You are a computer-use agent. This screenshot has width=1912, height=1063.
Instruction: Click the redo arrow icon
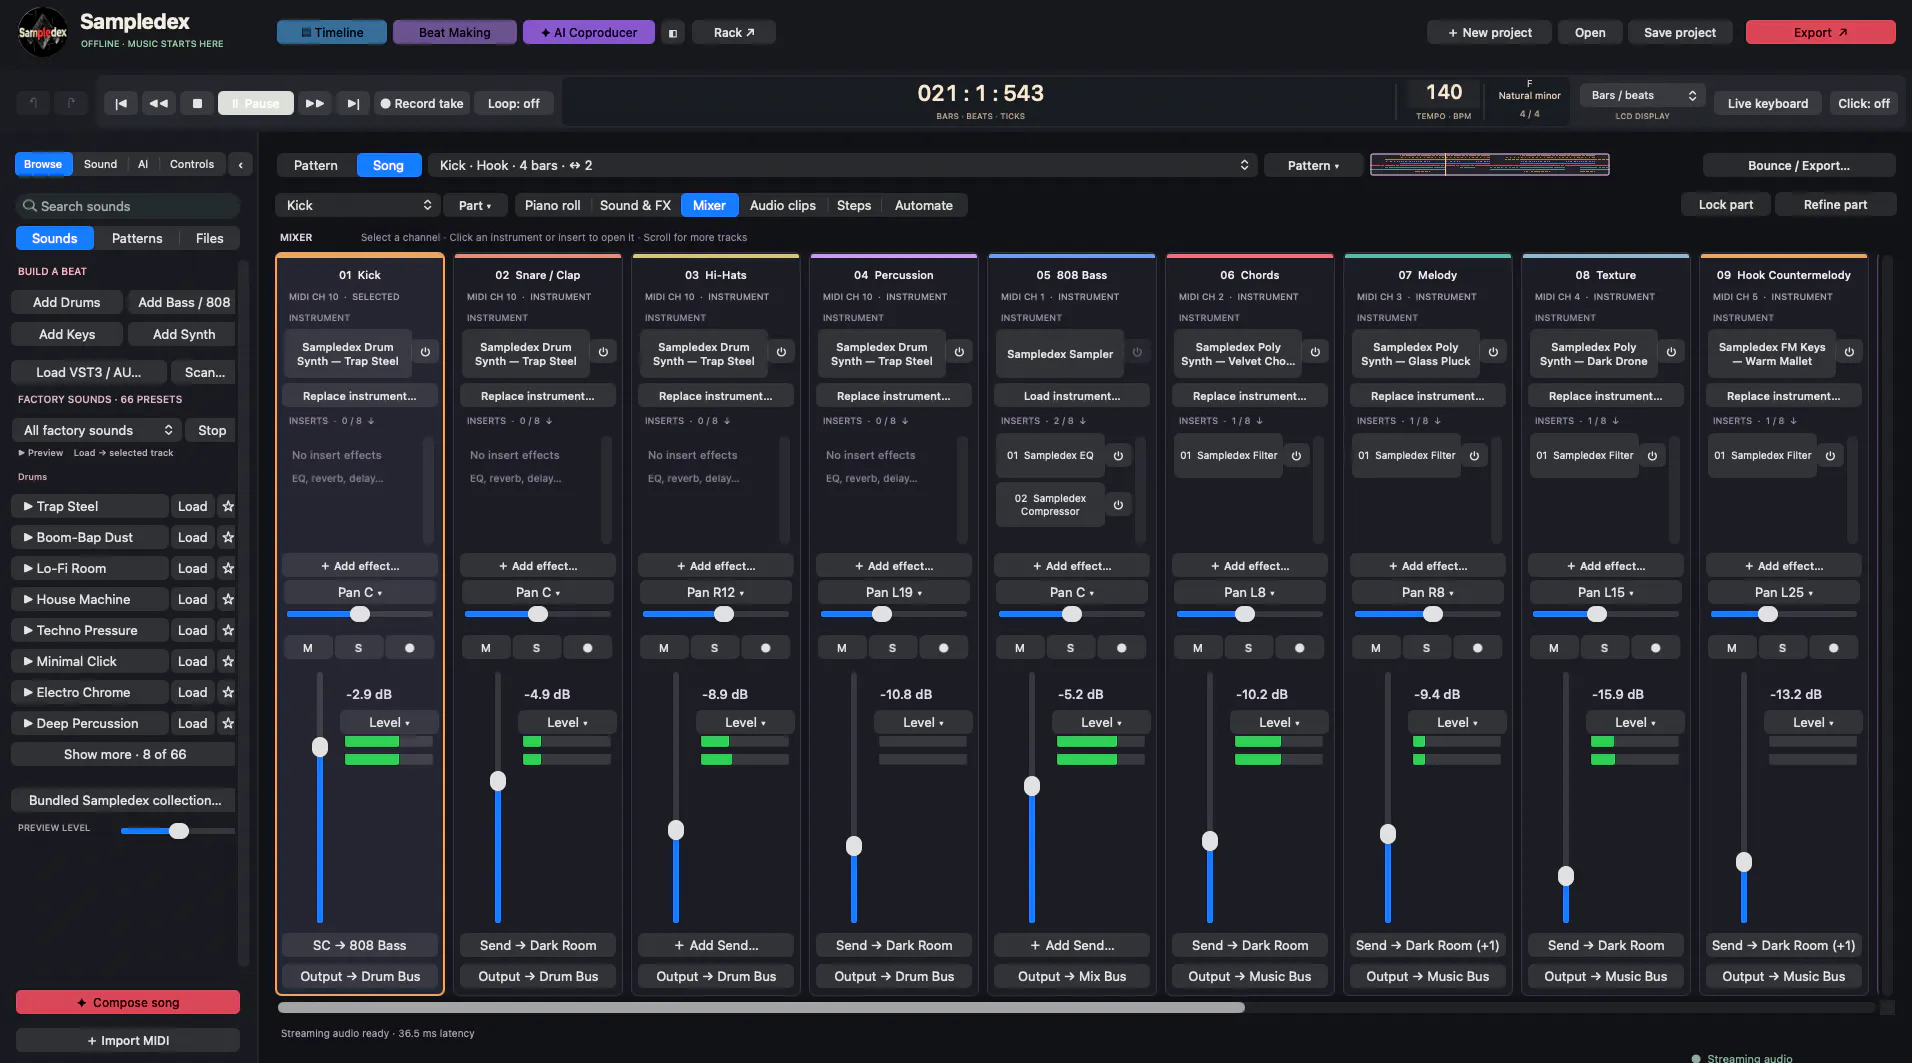[x=71, y=103]
